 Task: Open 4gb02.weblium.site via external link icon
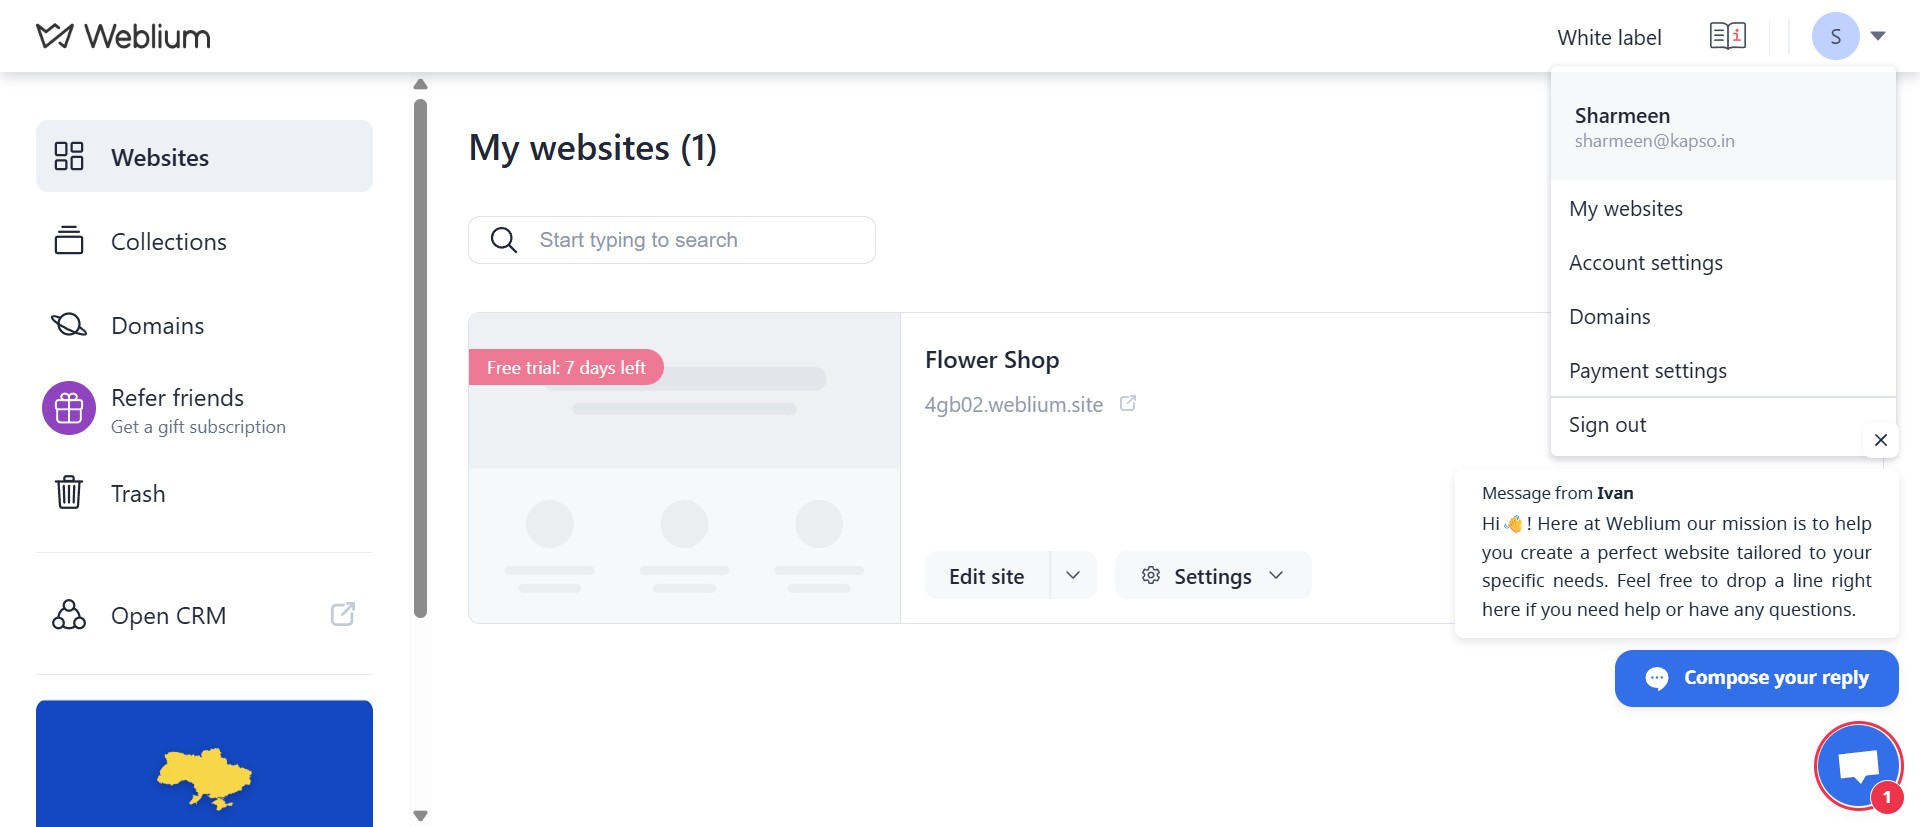[x=1128, y=403]
